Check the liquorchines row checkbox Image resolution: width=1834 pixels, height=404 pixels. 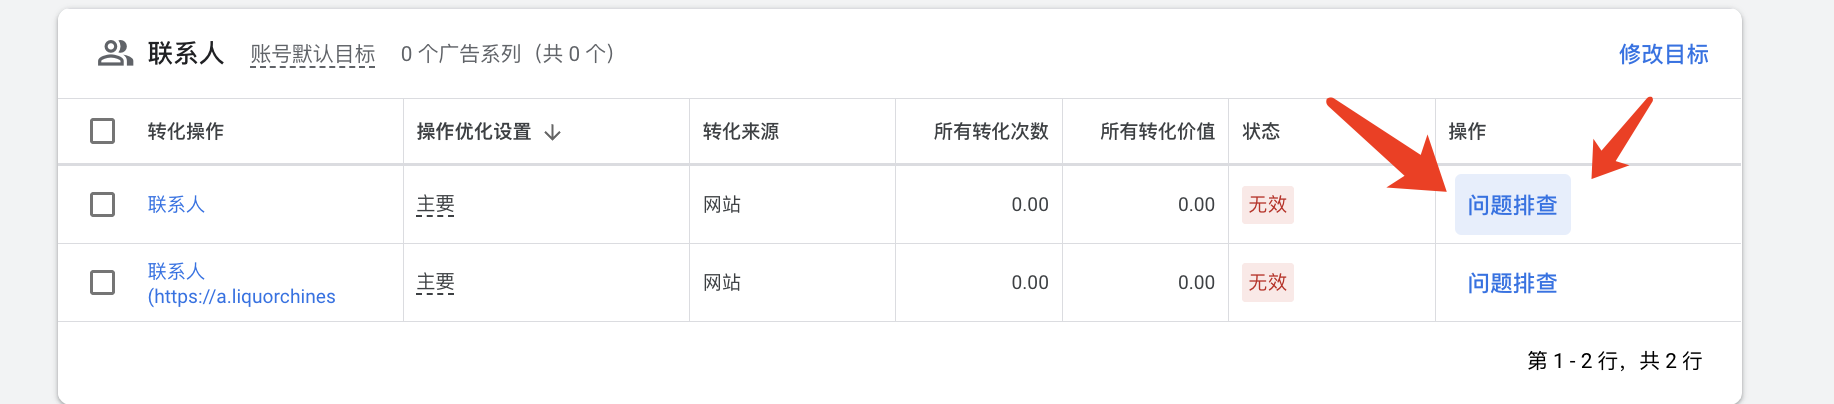pos(103,283)
